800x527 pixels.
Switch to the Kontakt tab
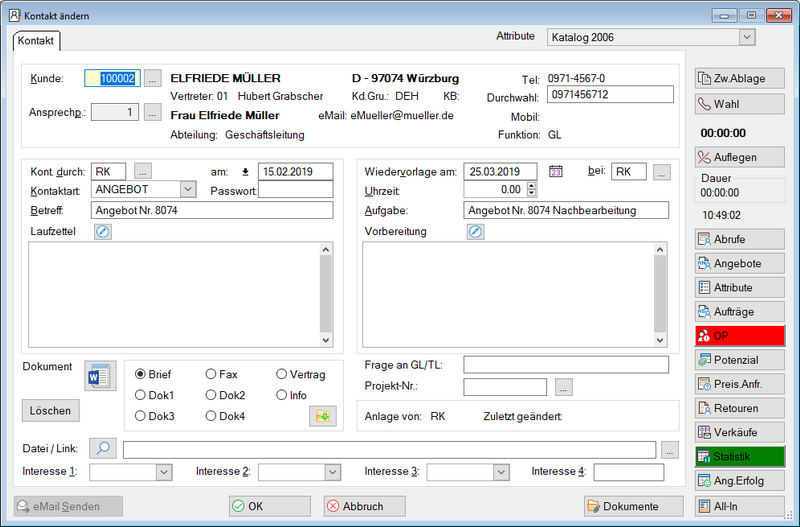[x=37, y=41]
